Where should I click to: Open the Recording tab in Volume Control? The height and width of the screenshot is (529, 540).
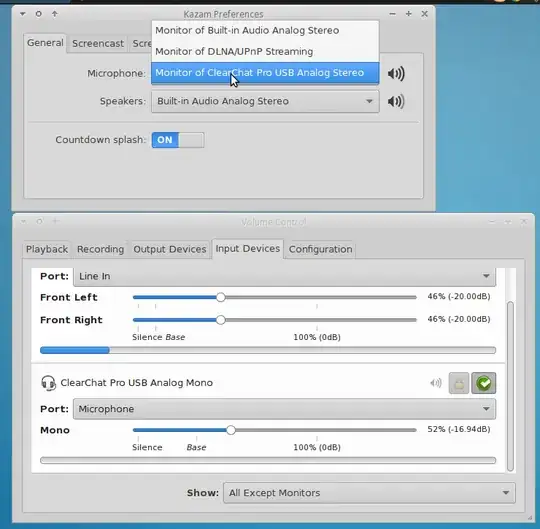[101, 249]
